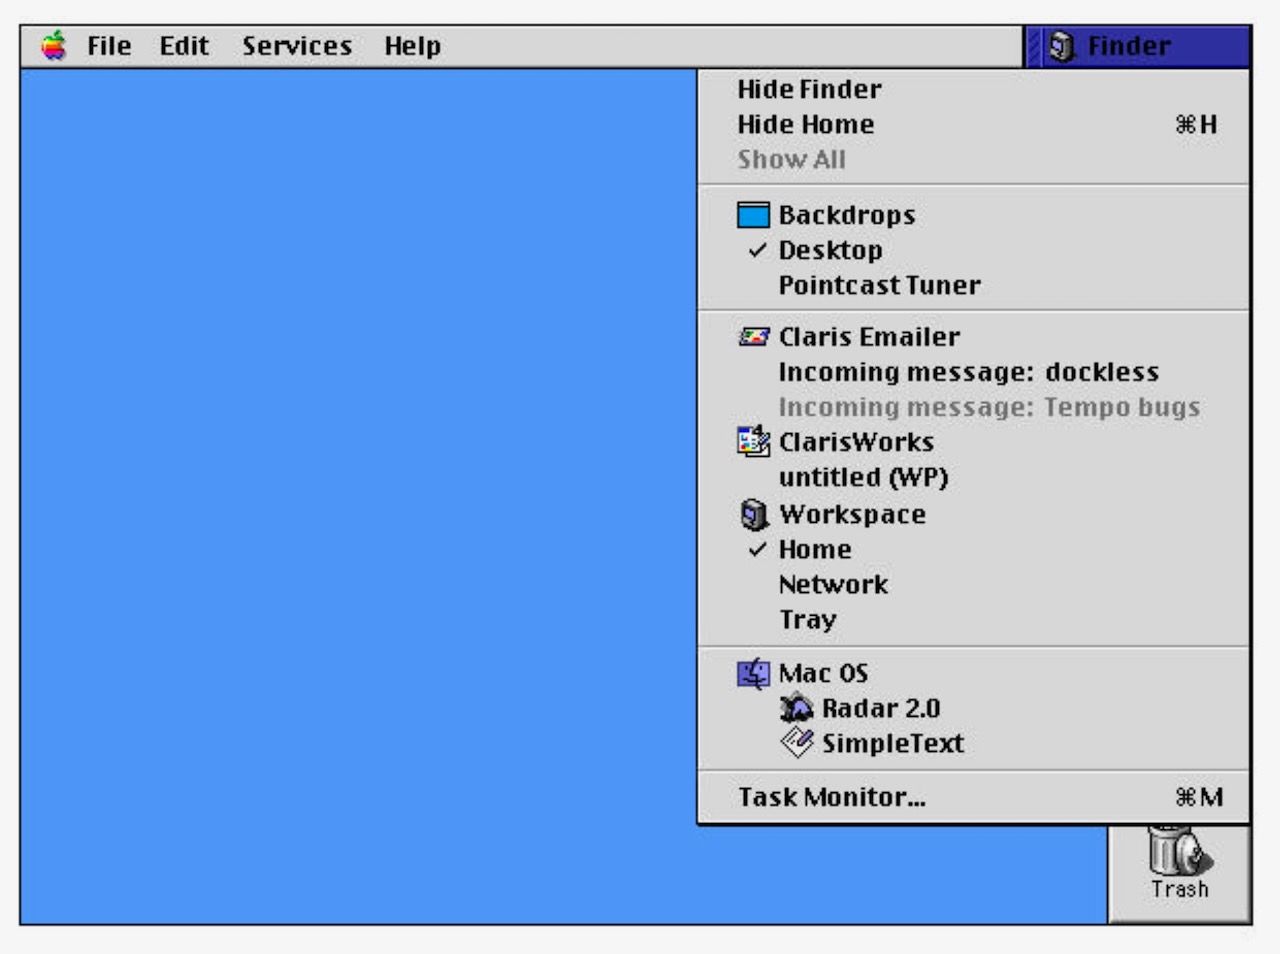Click the SimpleText pencil icon
This screenshot has width=1280, height=954.
(797, 743)
